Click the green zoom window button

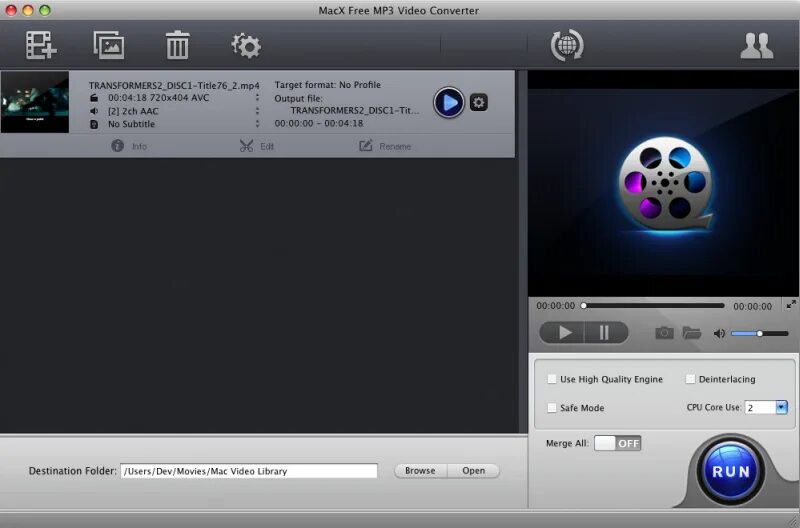click(x=45, y=10)
